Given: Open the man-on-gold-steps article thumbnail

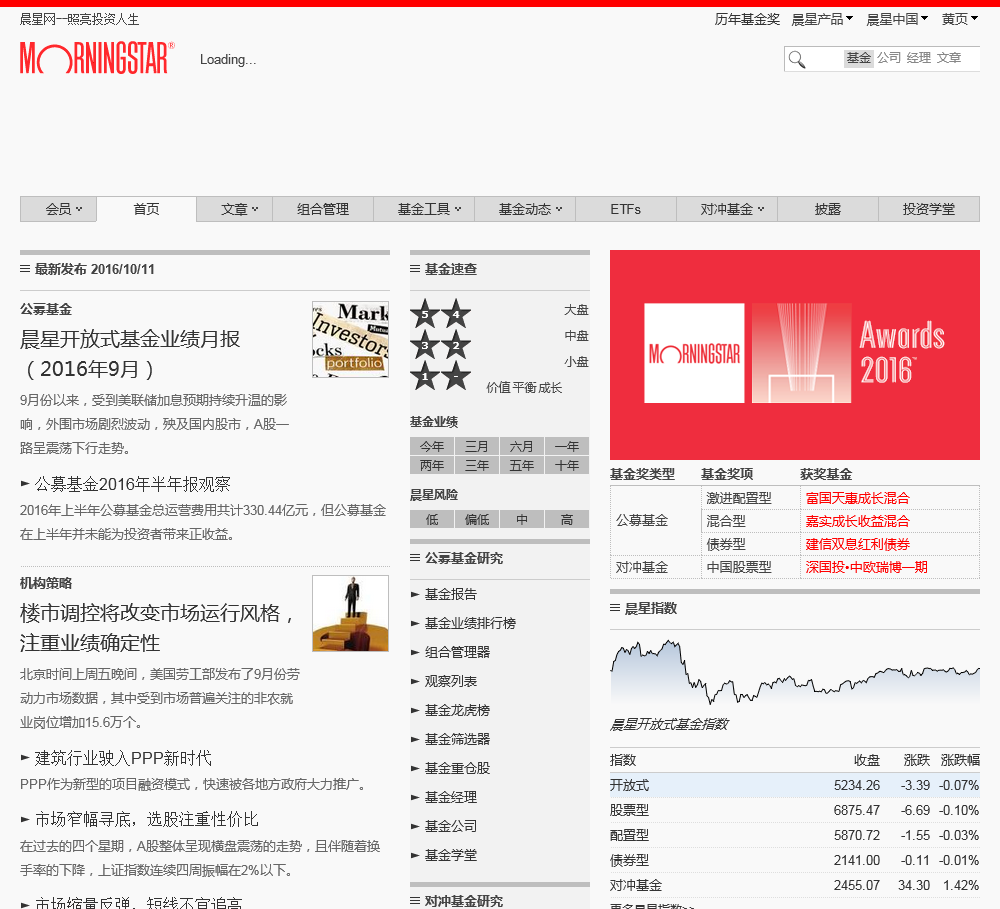Looking at the screenshot, I should coord(350,613).
